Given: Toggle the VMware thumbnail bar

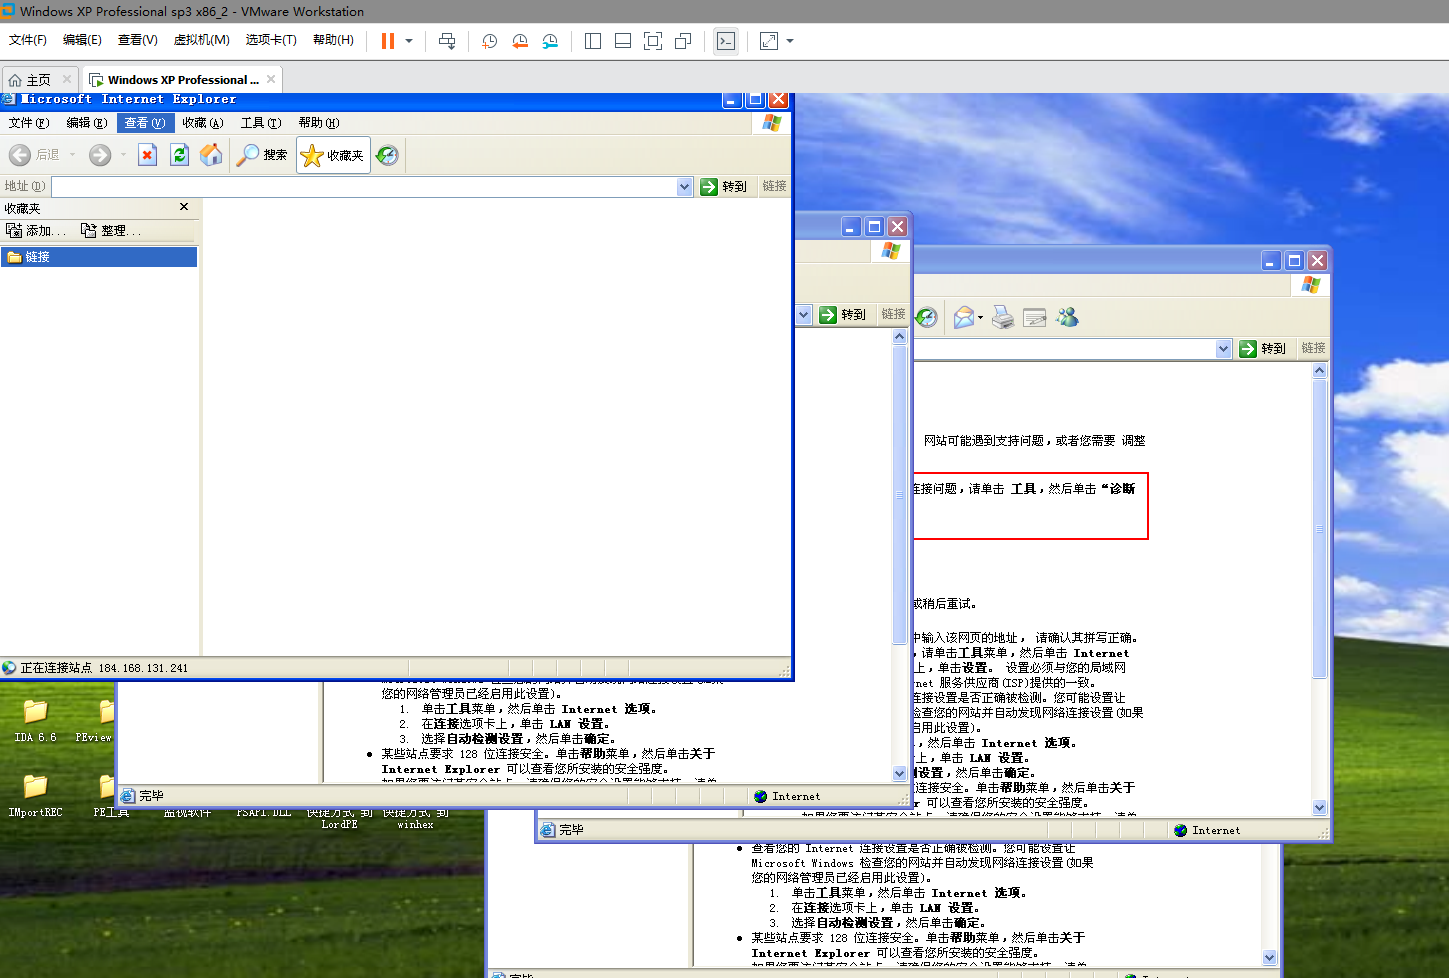Looking at the screenshot, I should (x=623, y=41).
